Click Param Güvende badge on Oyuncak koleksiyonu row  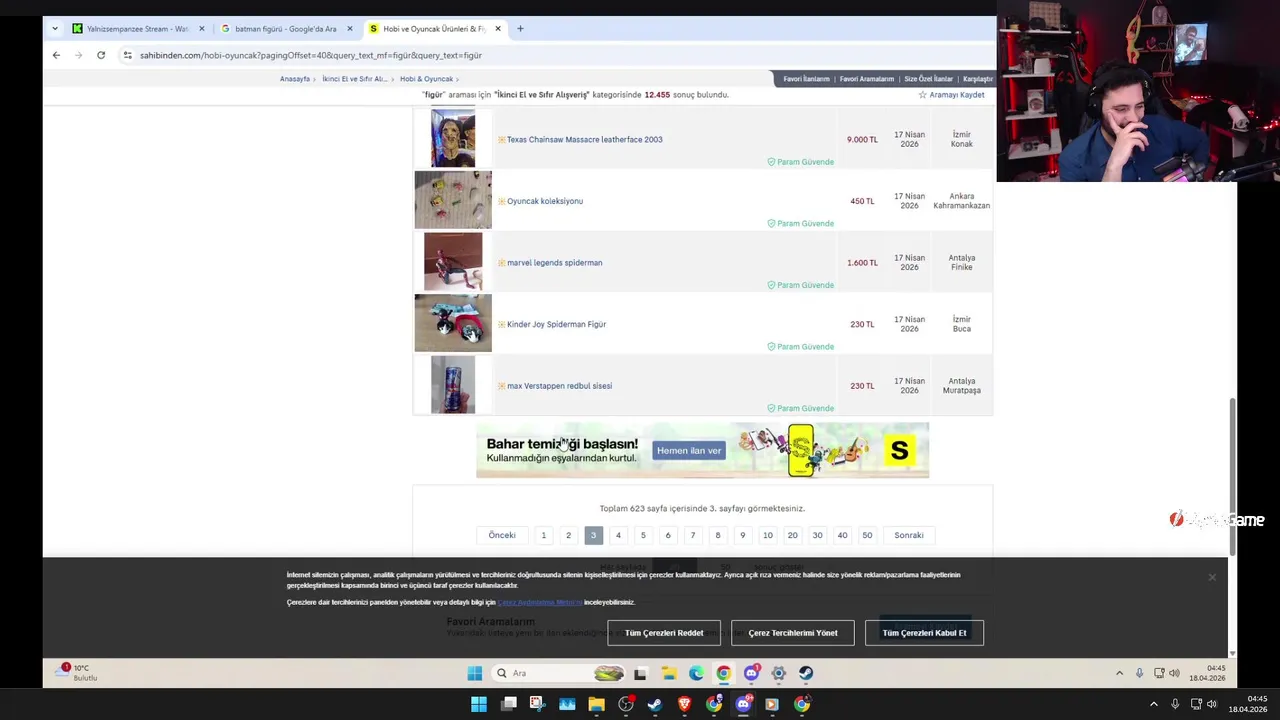[x=800, y=223]
